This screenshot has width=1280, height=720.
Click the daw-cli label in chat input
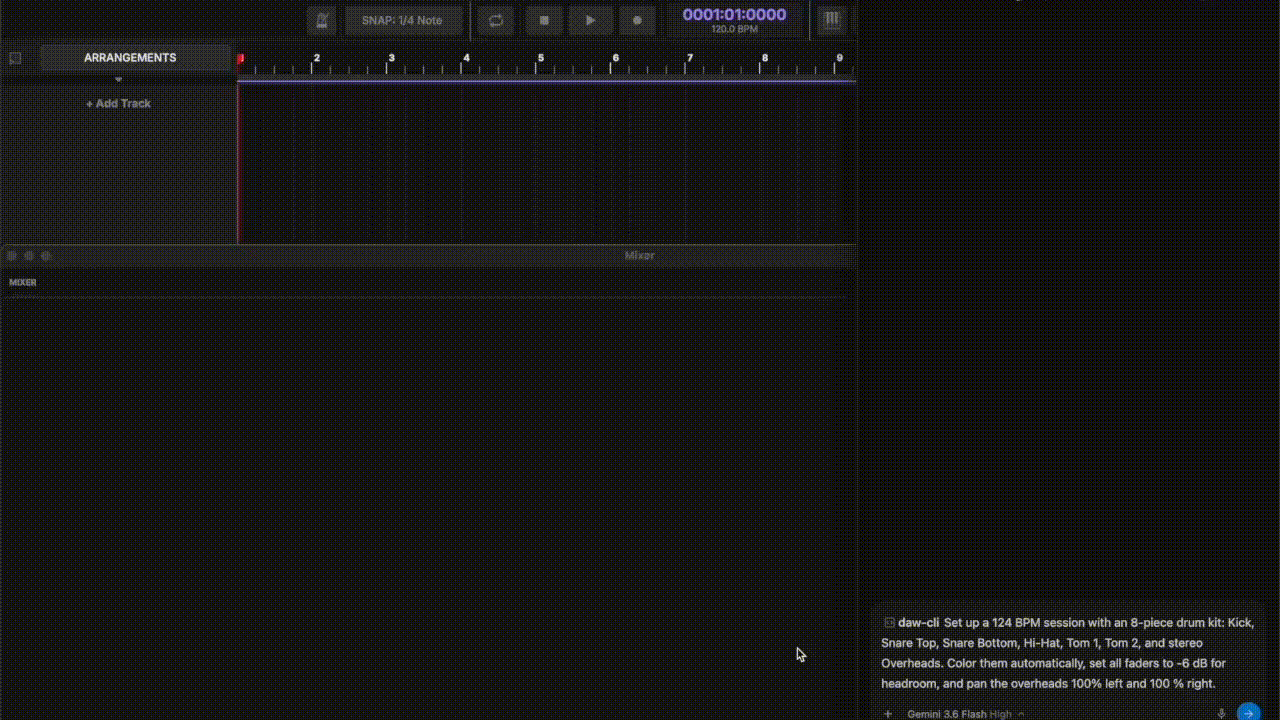click(918, 622)
